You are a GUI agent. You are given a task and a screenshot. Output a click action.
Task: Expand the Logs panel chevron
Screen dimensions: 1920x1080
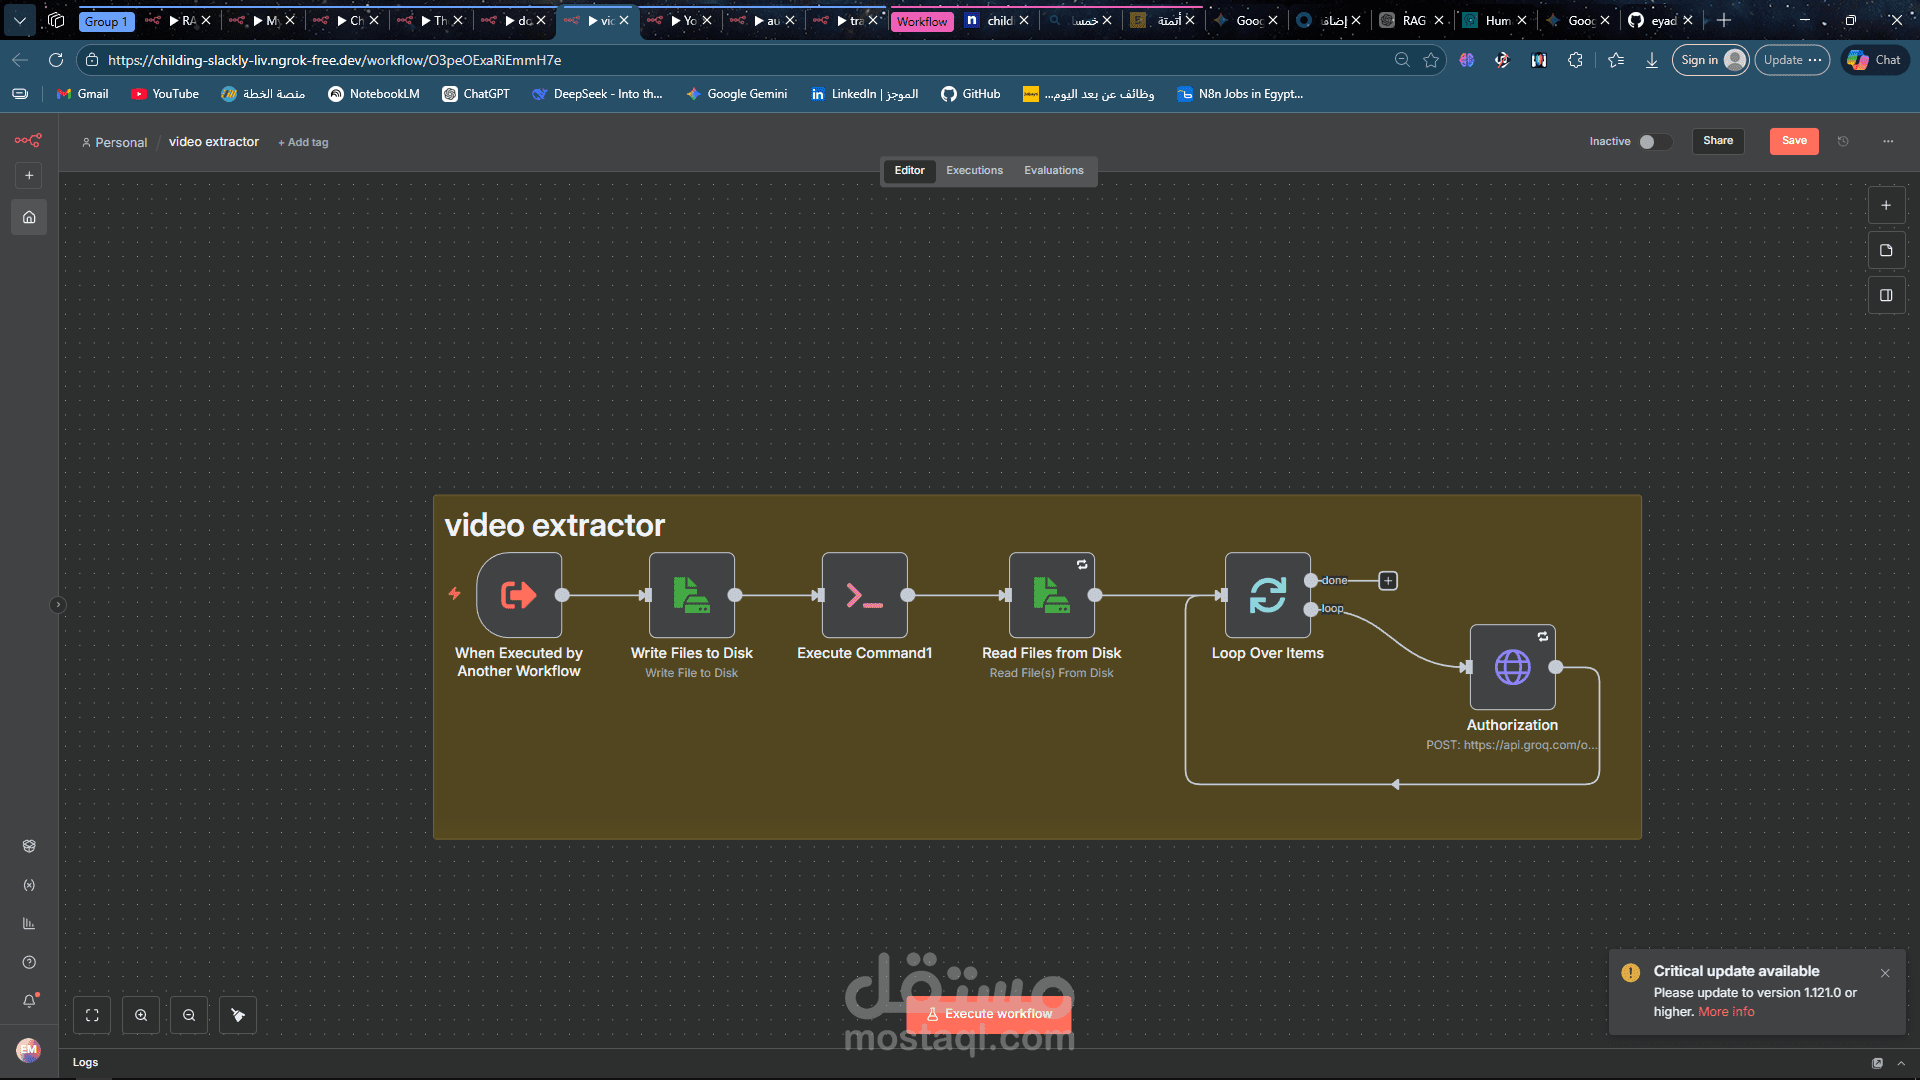tap(1901, 1063)
